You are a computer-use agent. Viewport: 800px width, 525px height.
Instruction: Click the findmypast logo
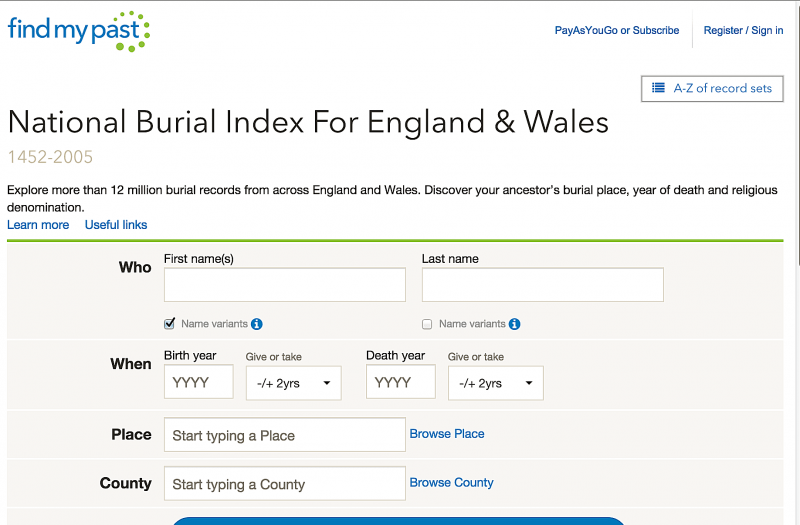[79, 31]
